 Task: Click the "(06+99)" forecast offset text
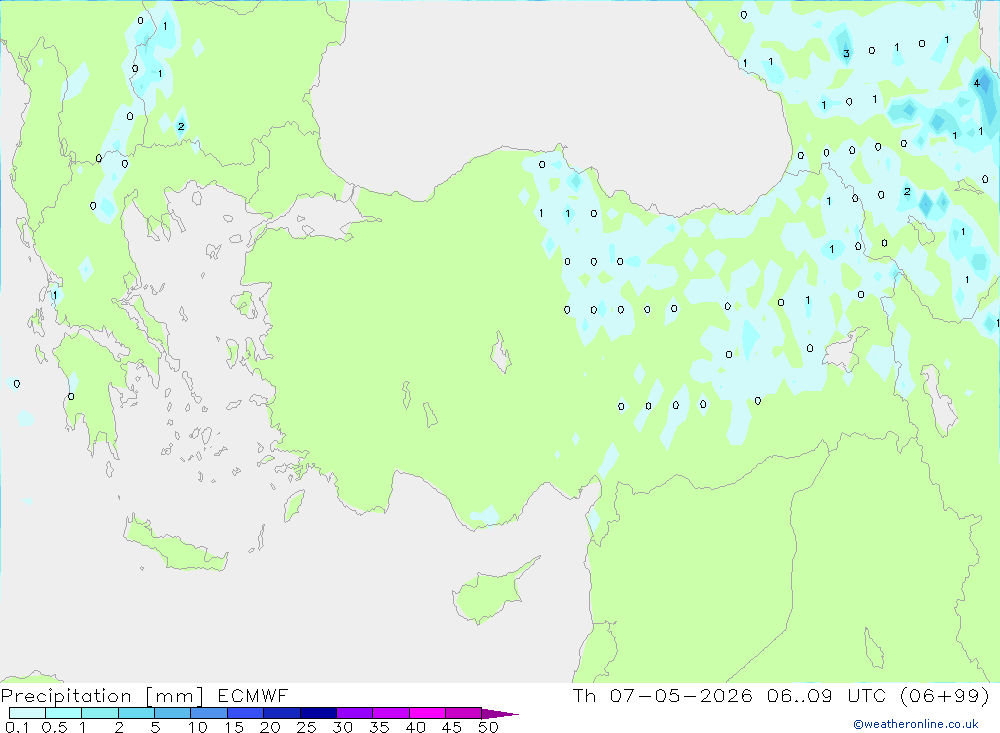[944, 696]
